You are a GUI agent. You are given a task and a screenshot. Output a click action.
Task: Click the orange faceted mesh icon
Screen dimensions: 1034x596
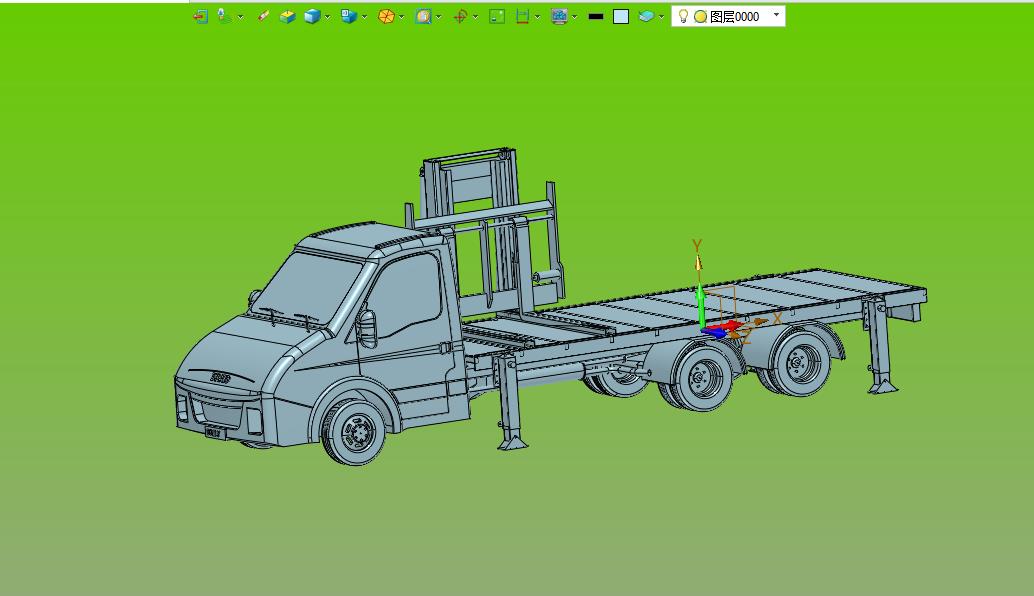click(386, 16)
